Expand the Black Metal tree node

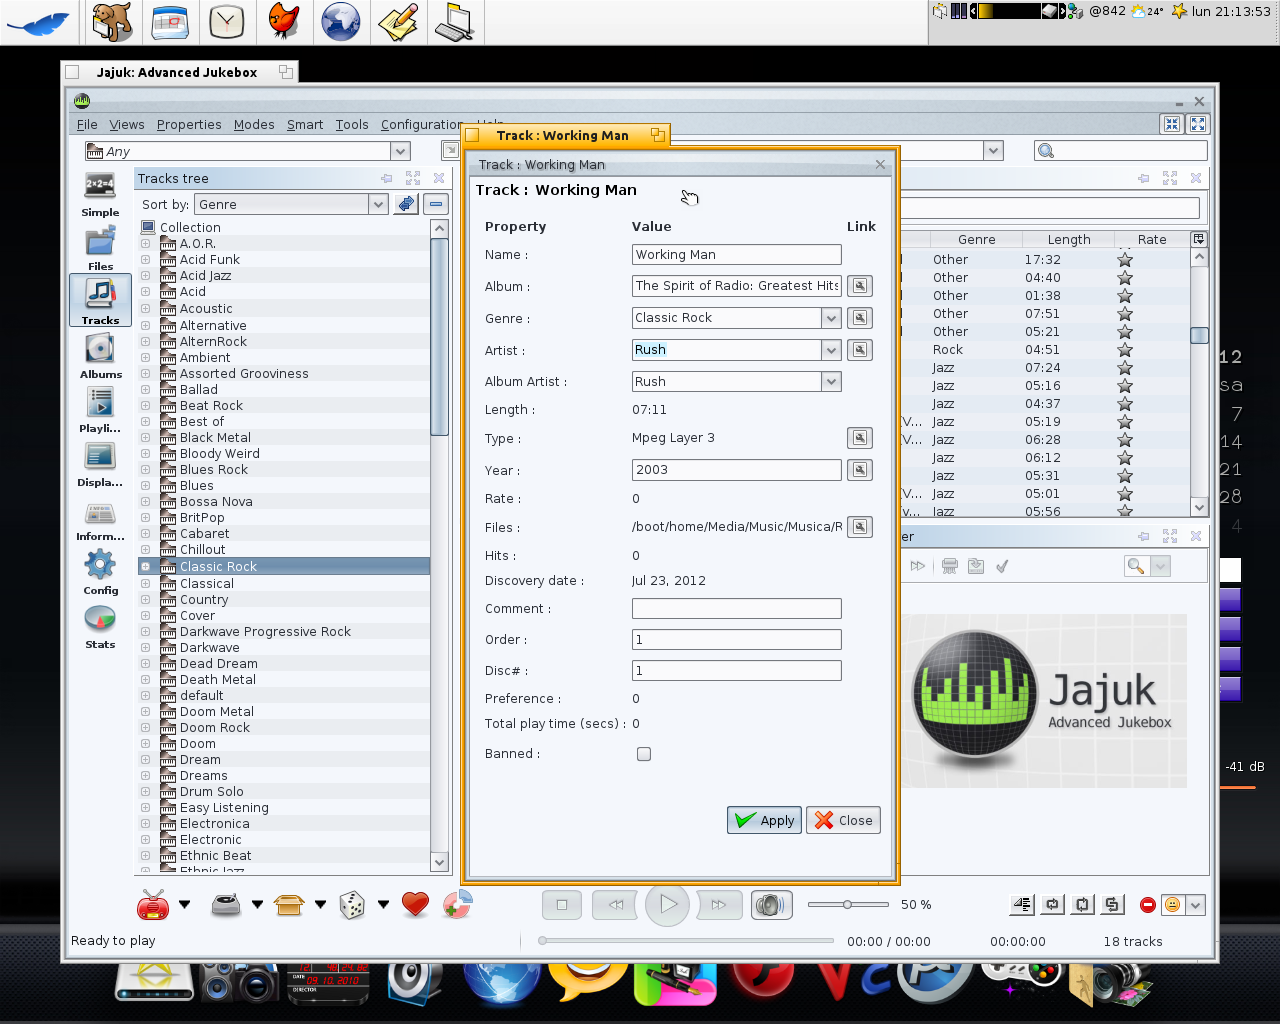(145, 437)
